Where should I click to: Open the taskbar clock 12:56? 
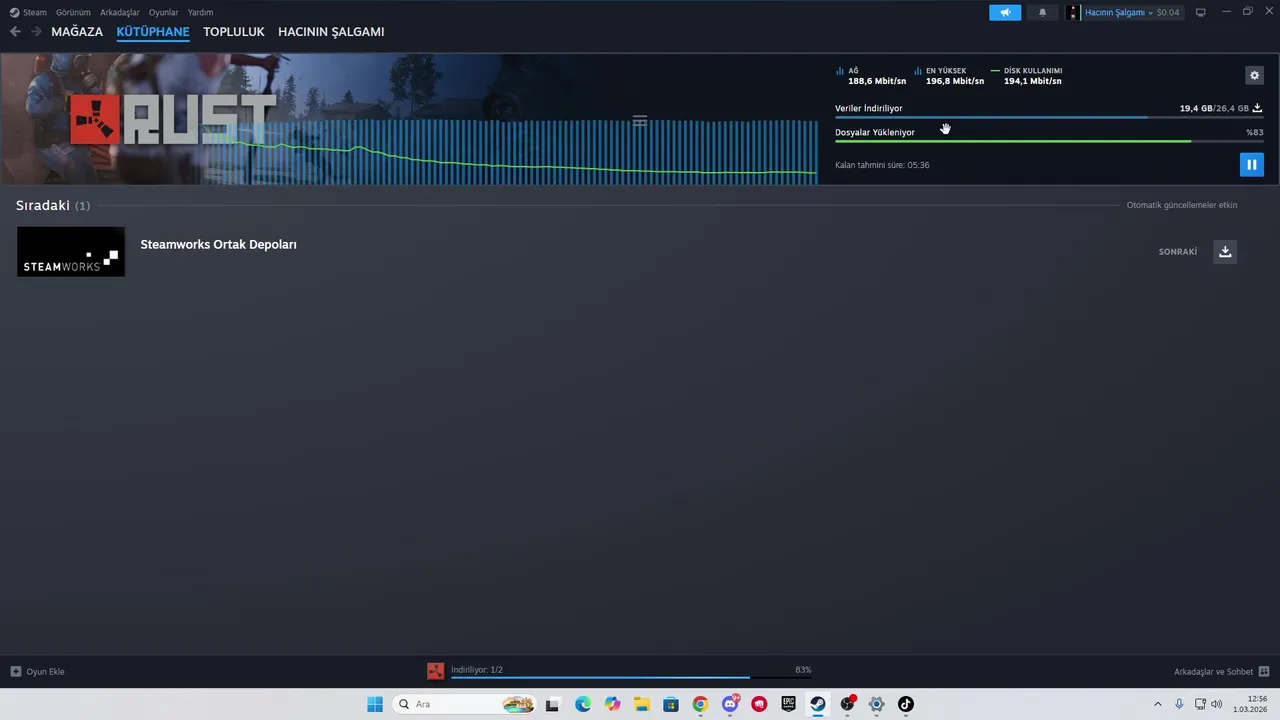coord(1251,704)
